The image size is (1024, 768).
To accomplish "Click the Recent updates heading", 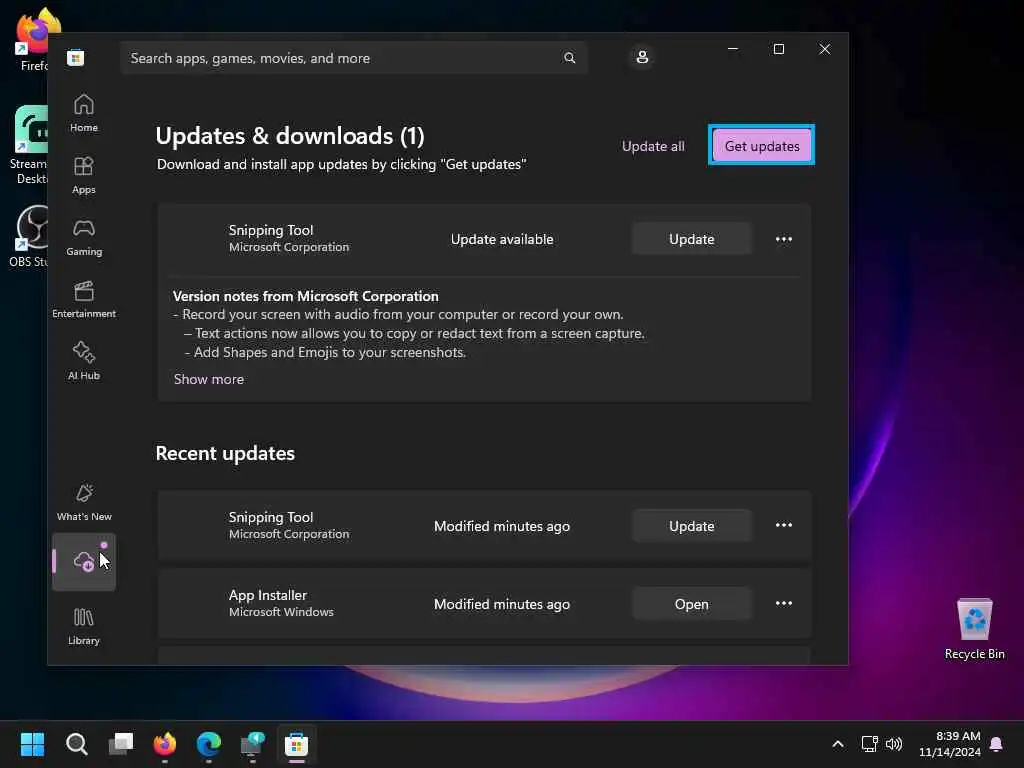I will coord(225,453).
